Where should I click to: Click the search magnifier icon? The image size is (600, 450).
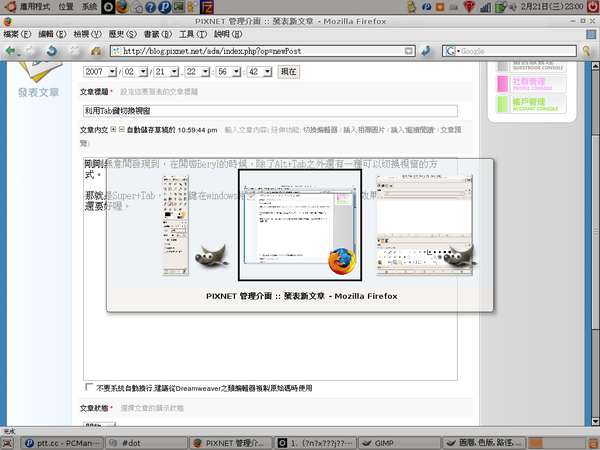pyautogui.click(x=587, y=51)
